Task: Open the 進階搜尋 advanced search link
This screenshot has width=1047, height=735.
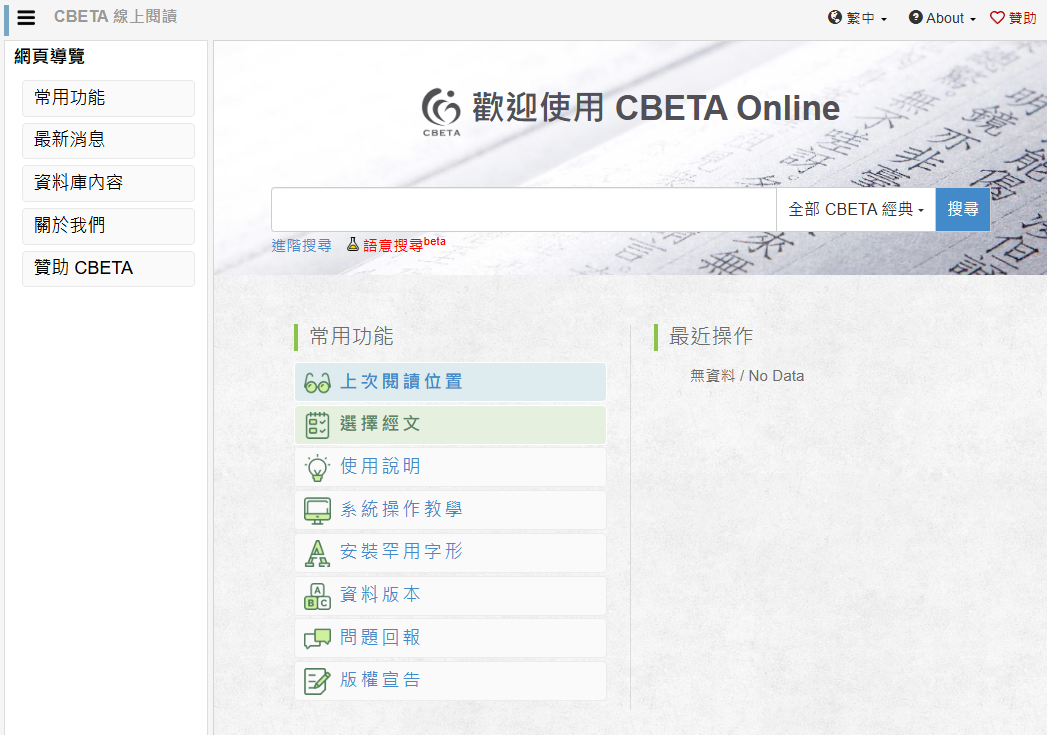Action: coord(301,245)
